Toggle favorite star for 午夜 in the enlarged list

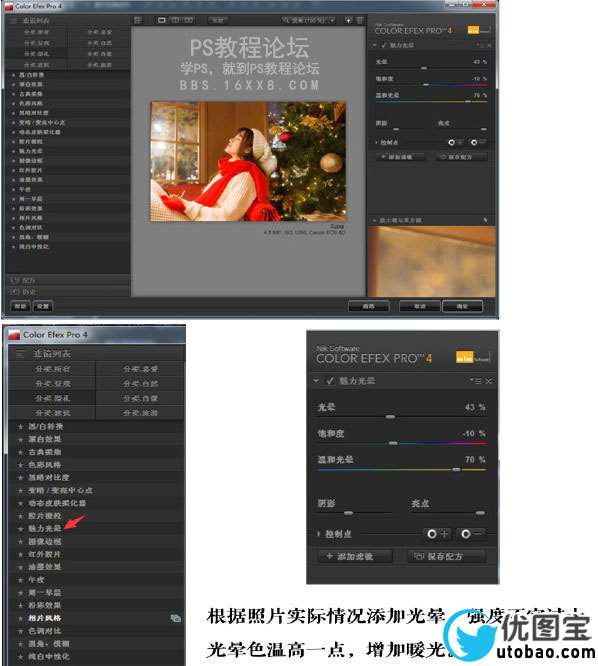click(x=20, y=580)
